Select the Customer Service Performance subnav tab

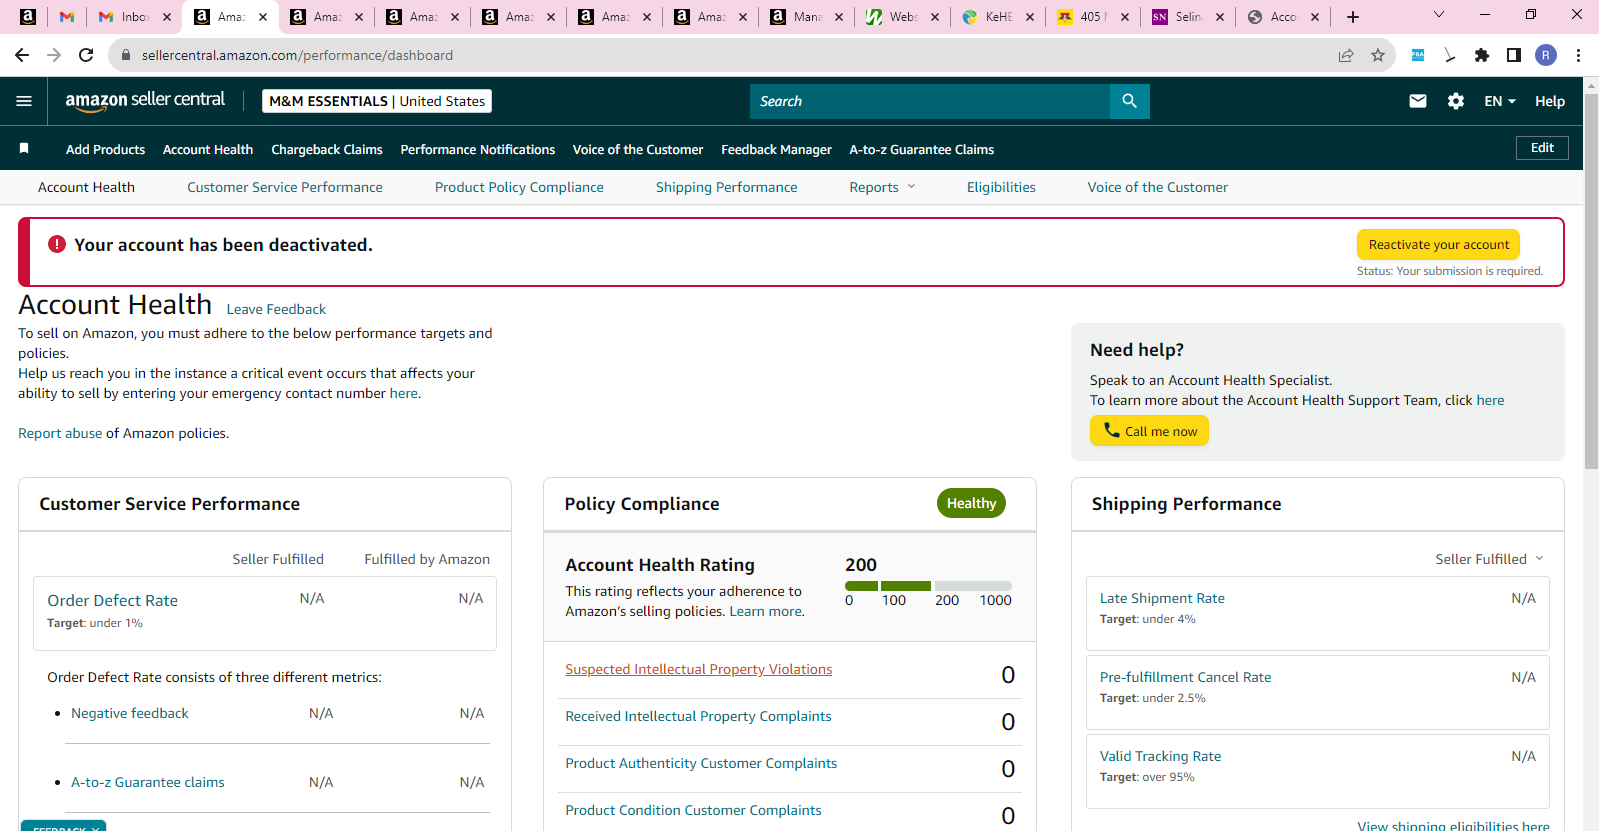(285, 187)
